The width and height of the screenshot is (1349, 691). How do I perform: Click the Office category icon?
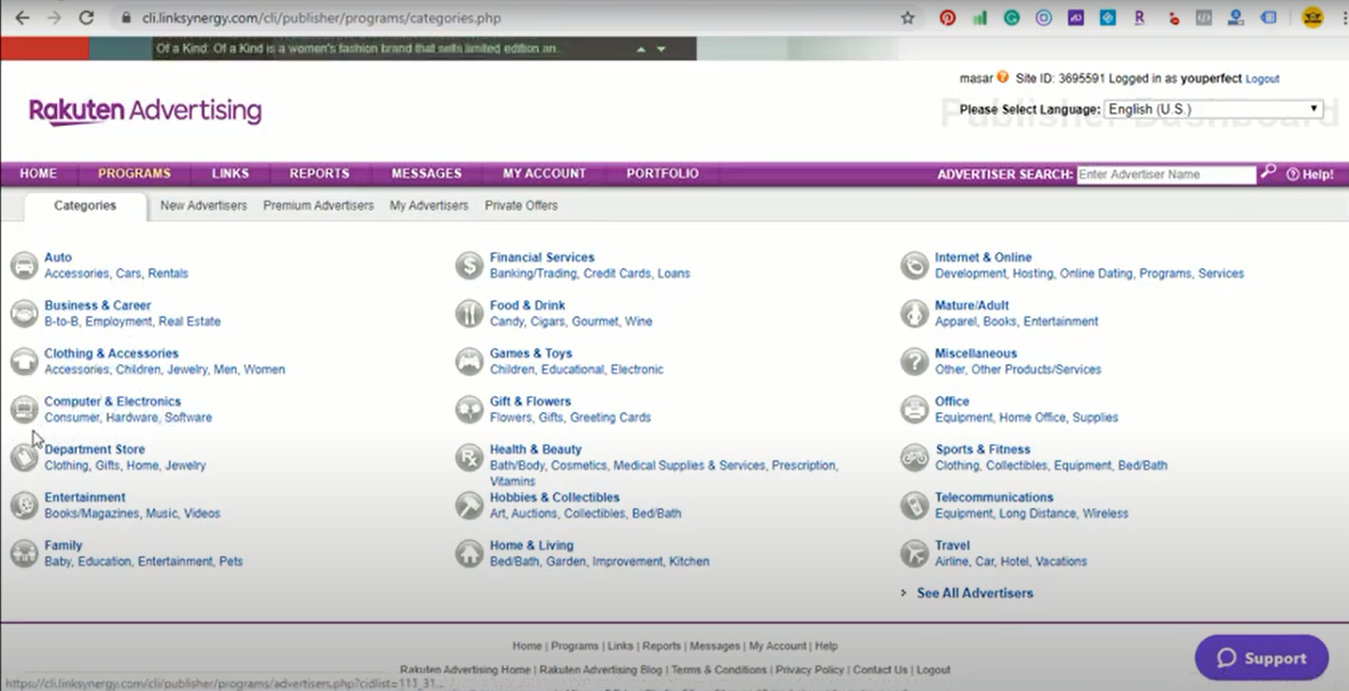tap(914, 410)
